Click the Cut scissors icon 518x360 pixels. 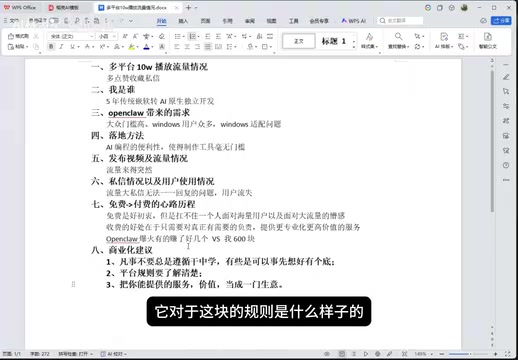[x=36, y=36]
